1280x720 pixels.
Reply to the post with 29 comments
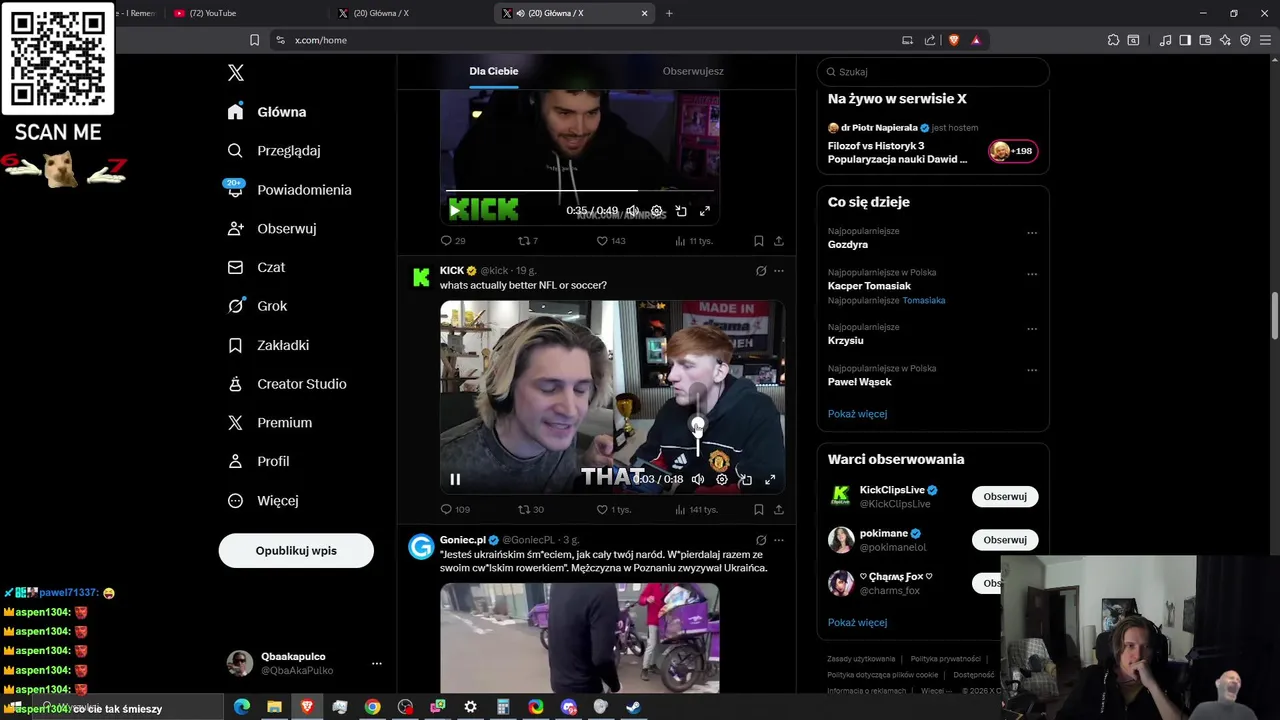(453, 241)
